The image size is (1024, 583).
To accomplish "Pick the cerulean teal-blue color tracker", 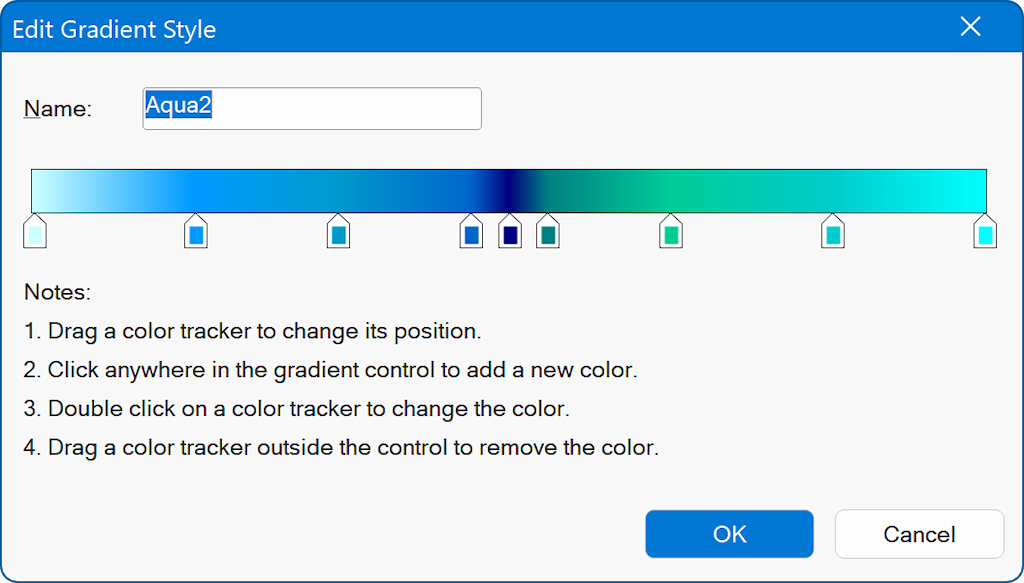I will (338, 235).
